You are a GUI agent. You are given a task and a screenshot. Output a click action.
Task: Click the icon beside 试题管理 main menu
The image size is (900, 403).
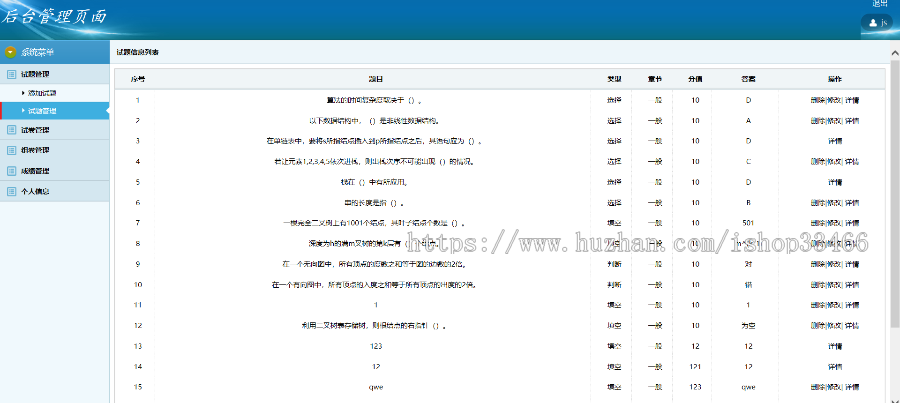coord(11,74)
